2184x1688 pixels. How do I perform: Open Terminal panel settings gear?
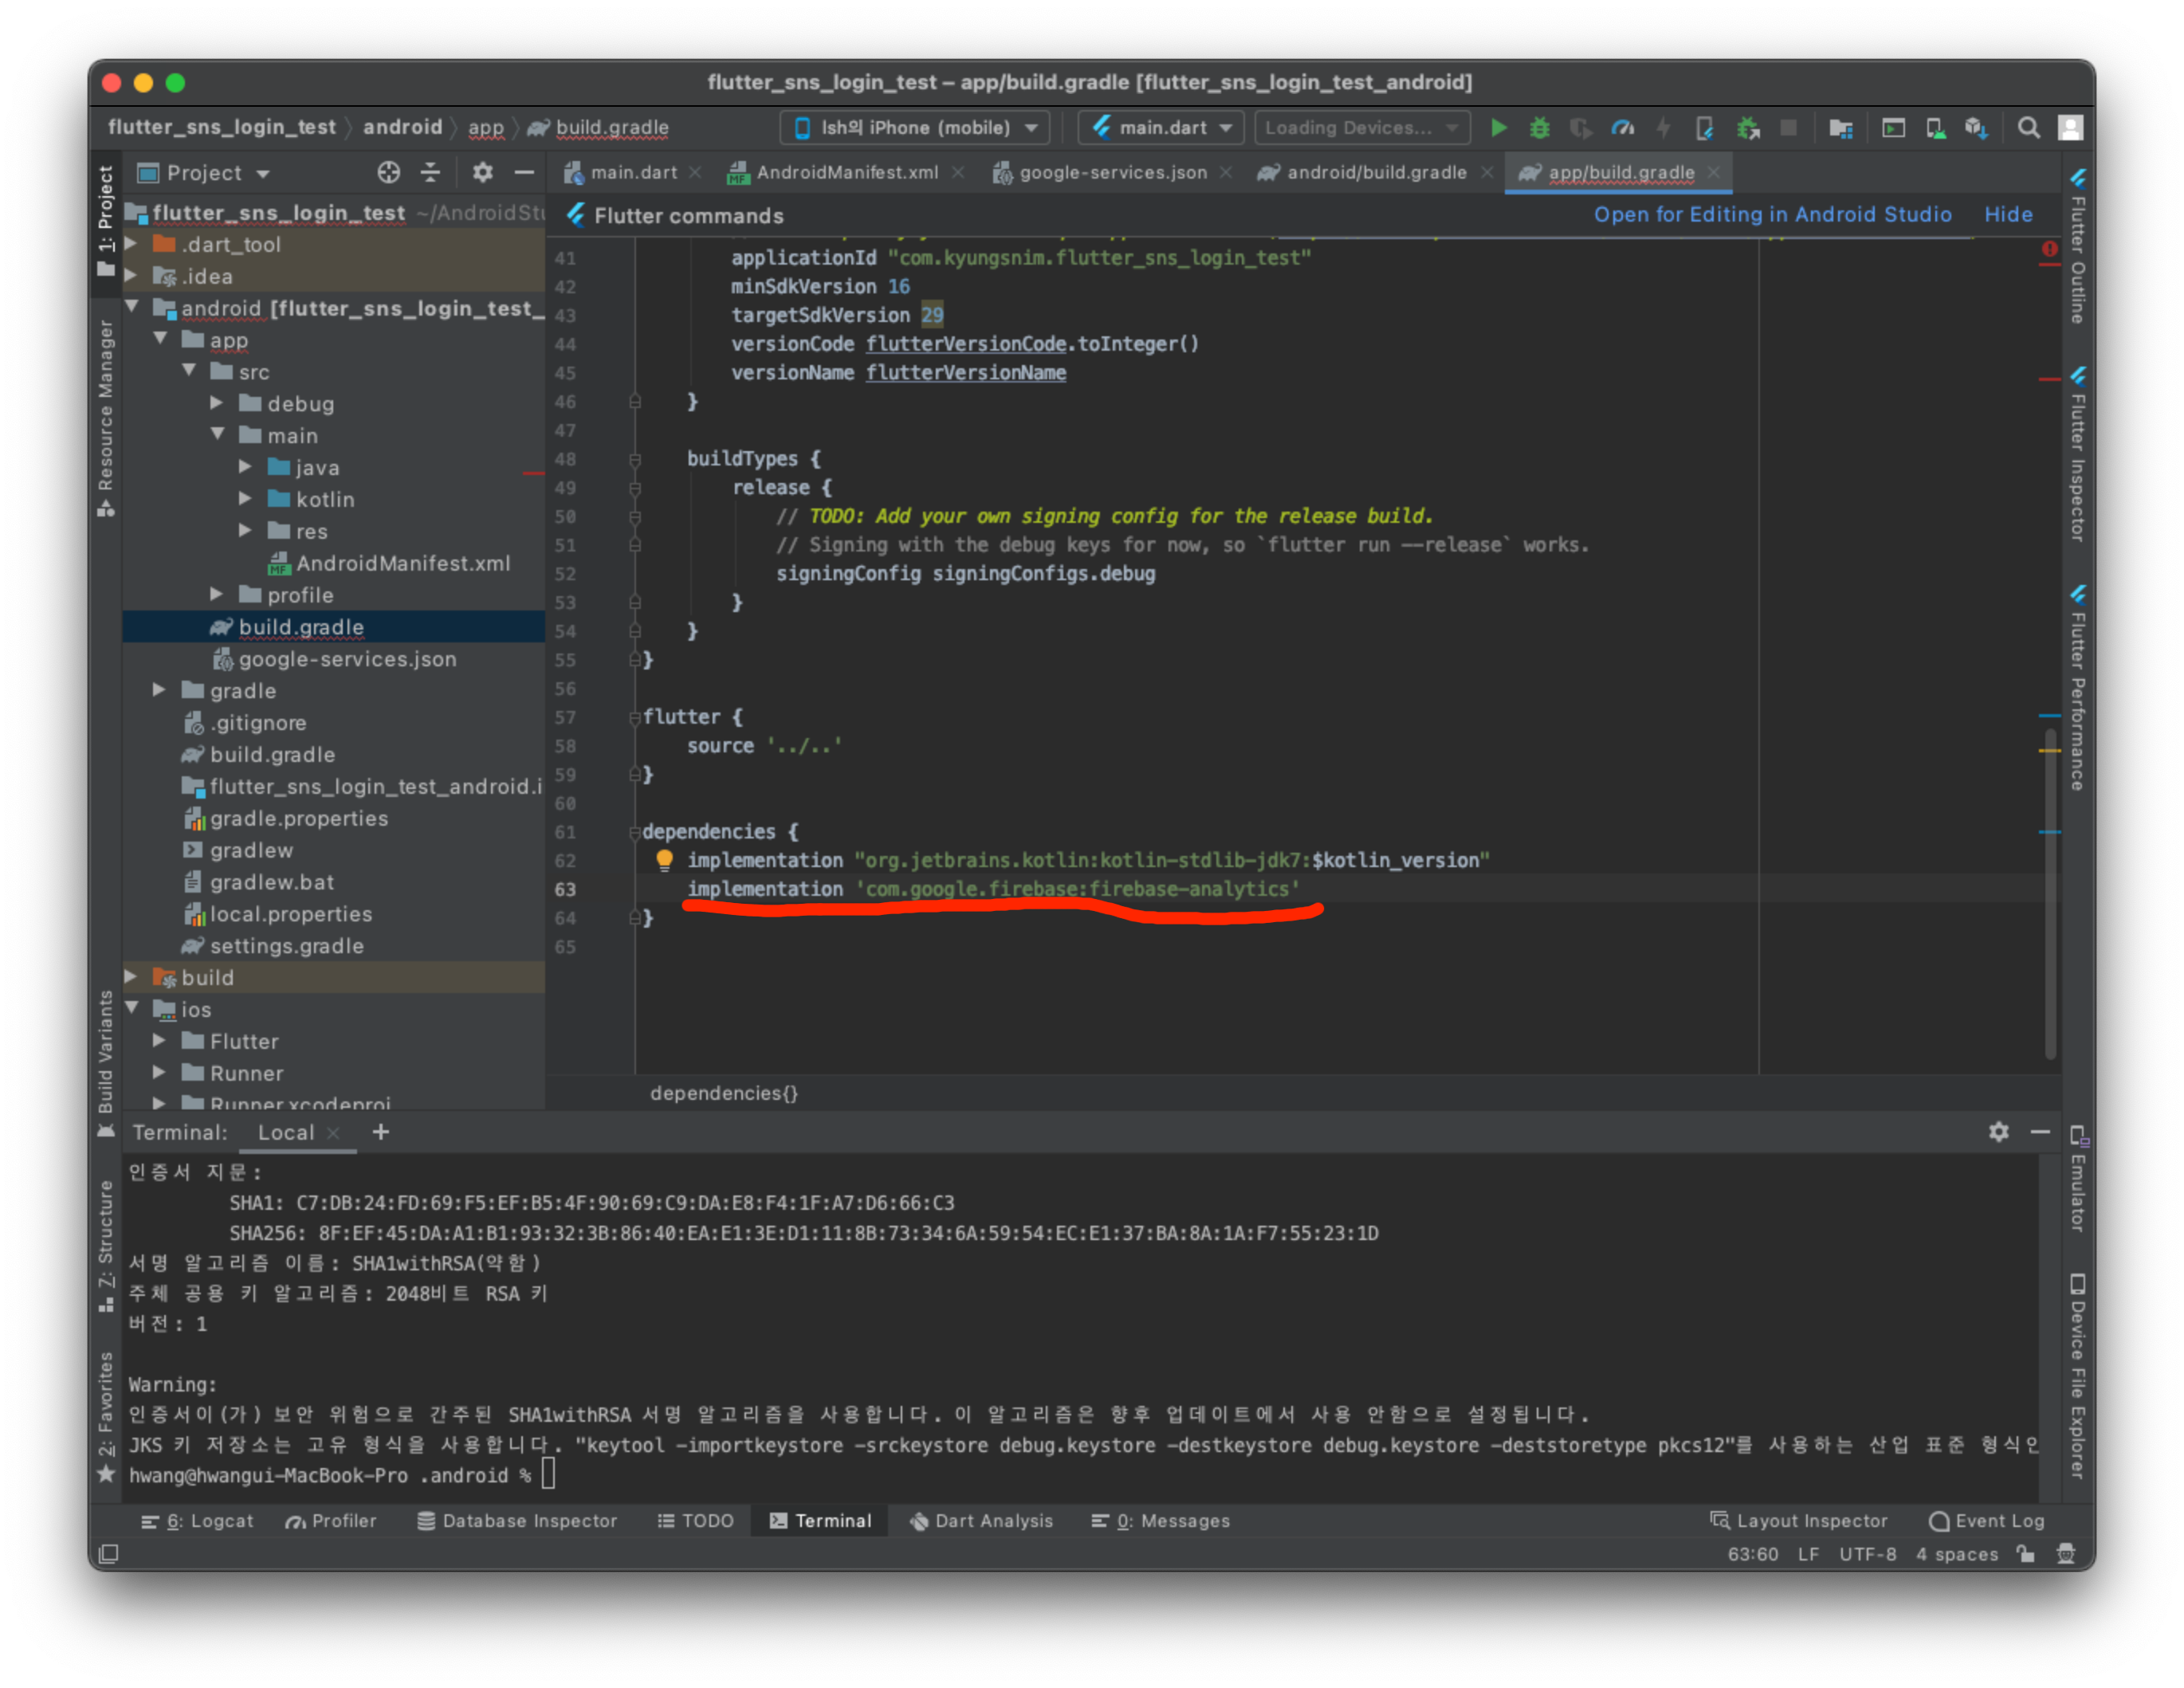(x=1998, y=1132)
